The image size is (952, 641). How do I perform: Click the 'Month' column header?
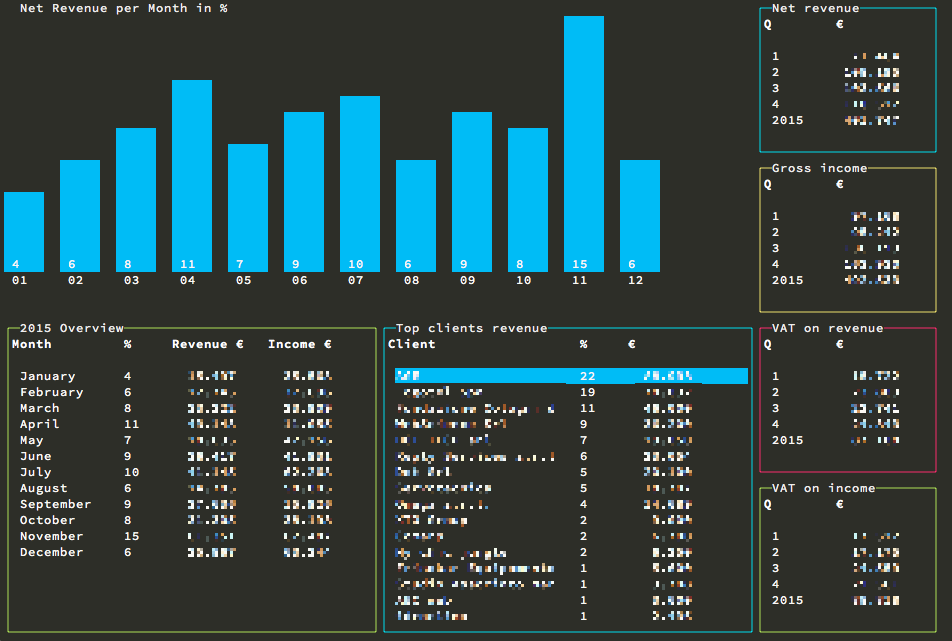click(x=32, y=344)
